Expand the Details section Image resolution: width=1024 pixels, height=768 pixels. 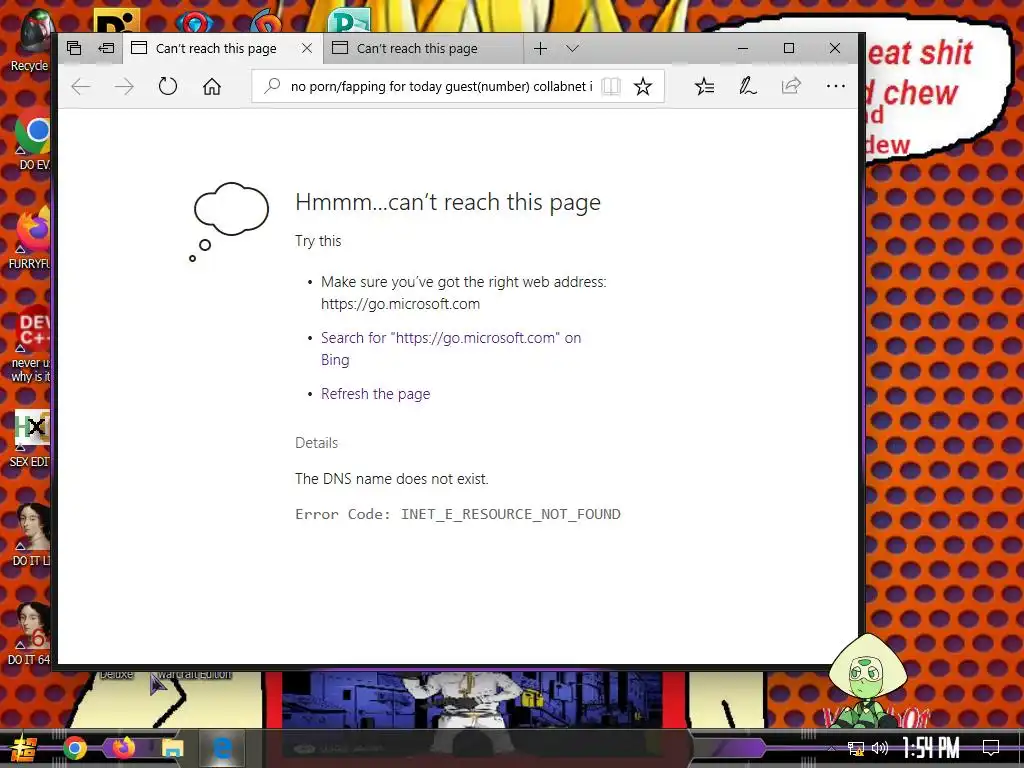tap(317, 443)
